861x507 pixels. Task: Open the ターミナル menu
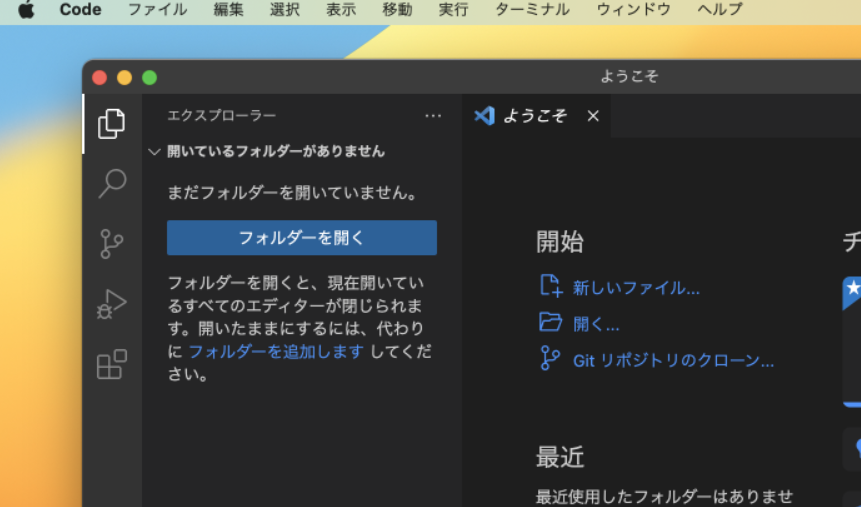click(x=533, y=10)
